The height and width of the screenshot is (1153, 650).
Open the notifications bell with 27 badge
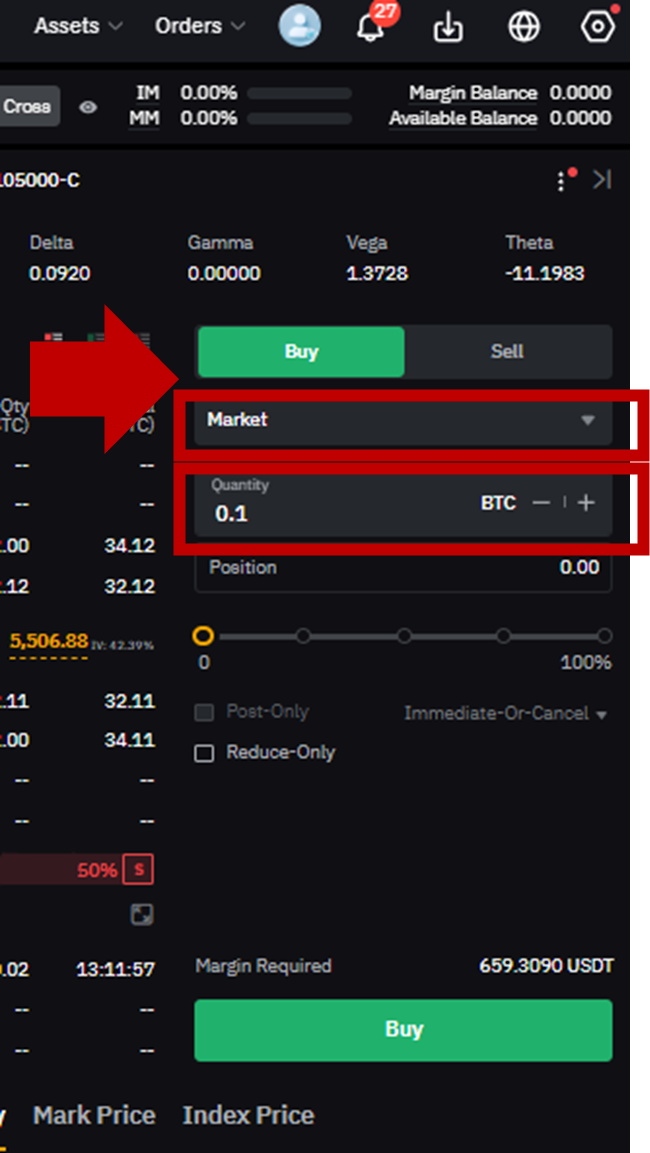tap(370, 27)
